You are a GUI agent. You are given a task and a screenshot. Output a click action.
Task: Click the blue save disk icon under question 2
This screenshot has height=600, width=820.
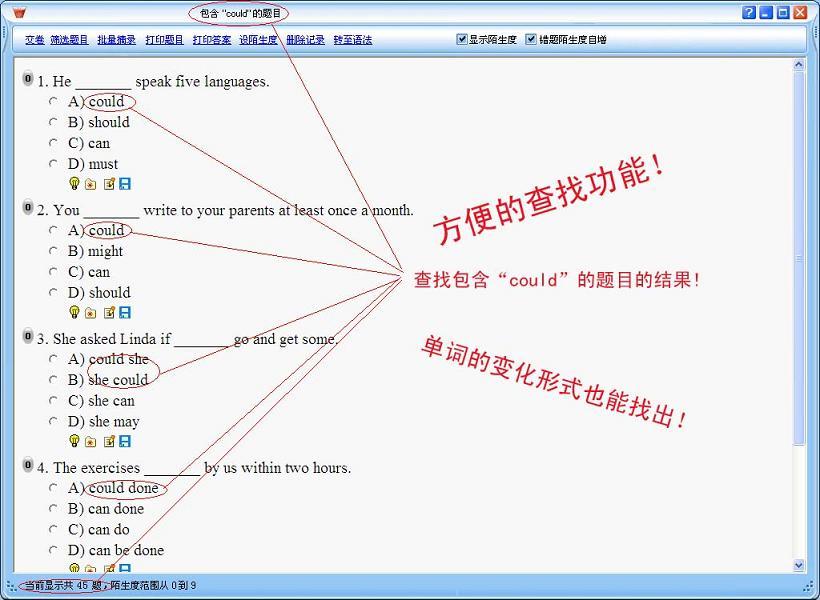[x=126, y=313]
